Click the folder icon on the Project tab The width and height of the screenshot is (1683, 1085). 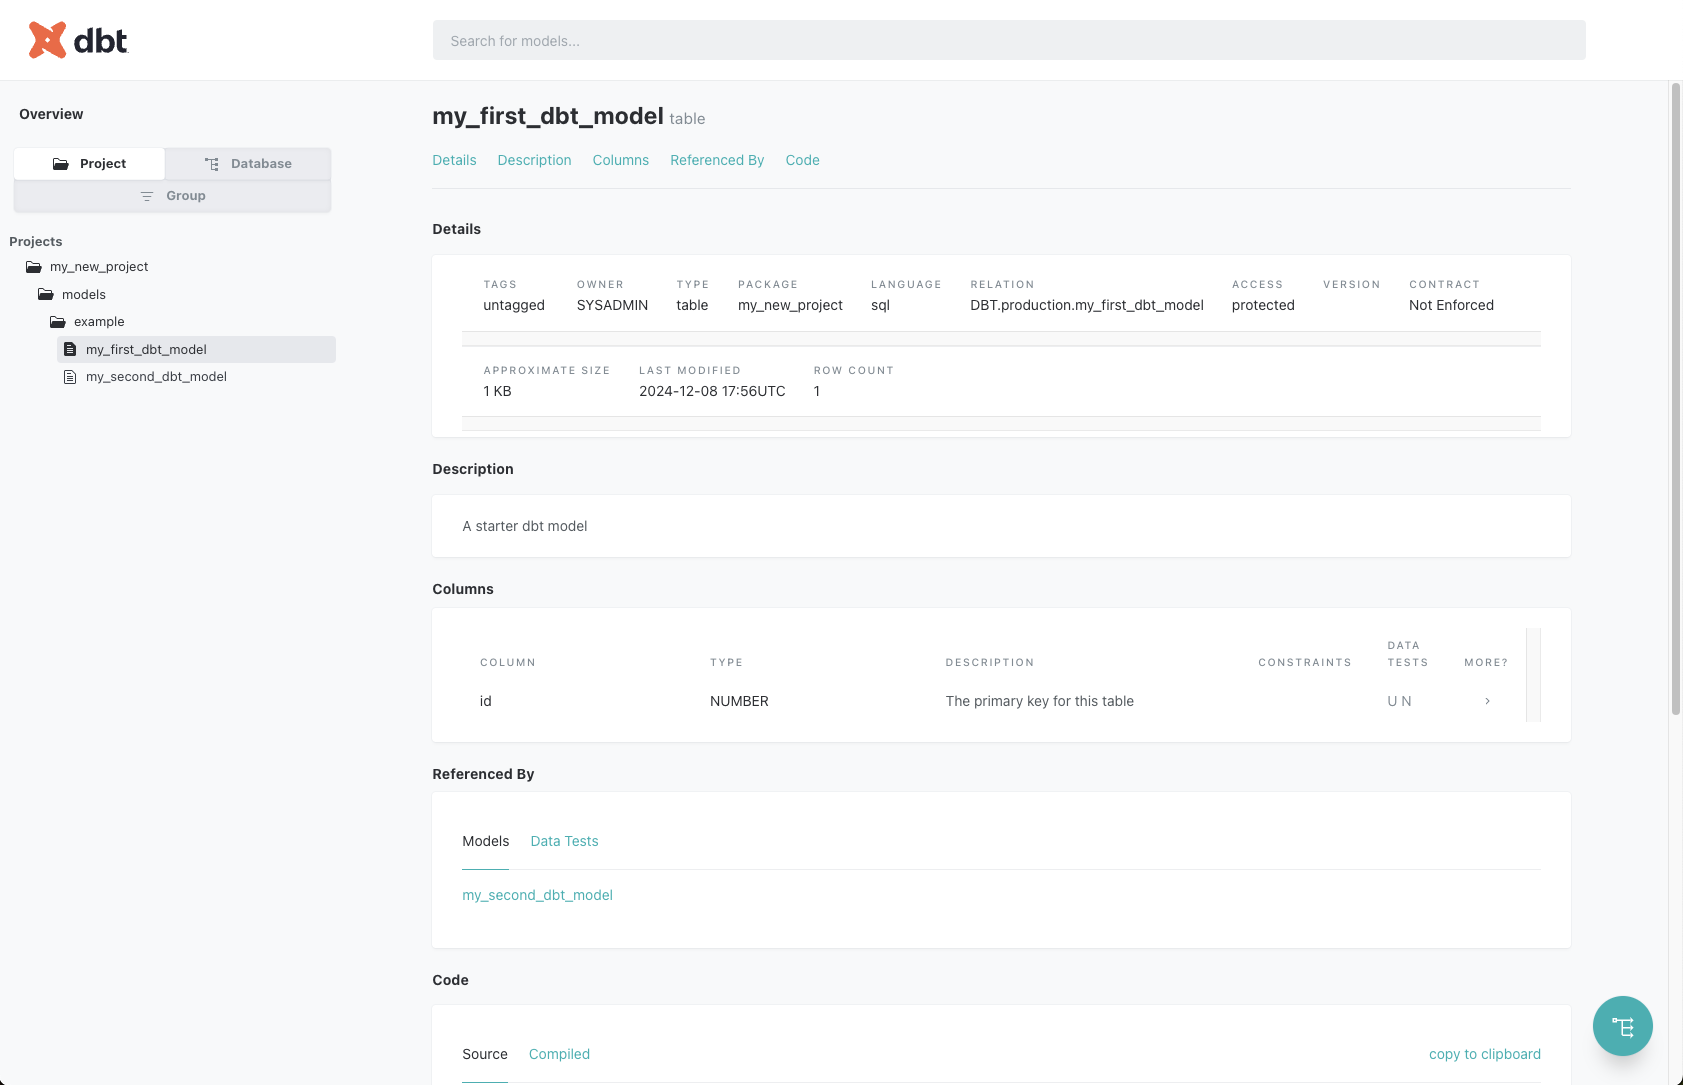point(61,164)
